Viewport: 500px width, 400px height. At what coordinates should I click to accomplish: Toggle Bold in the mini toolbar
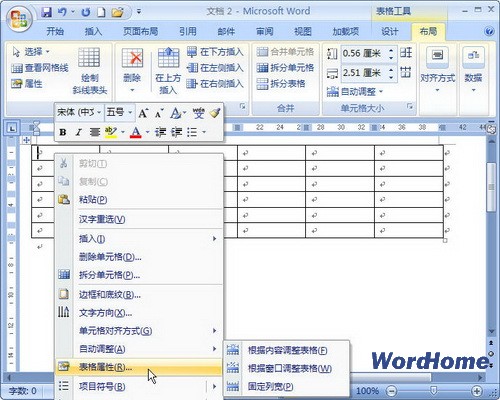point(63,132)
